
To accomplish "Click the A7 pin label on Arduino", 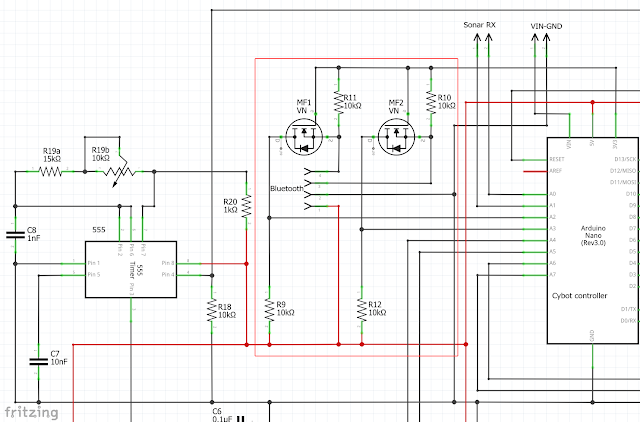I will (553, 274).
